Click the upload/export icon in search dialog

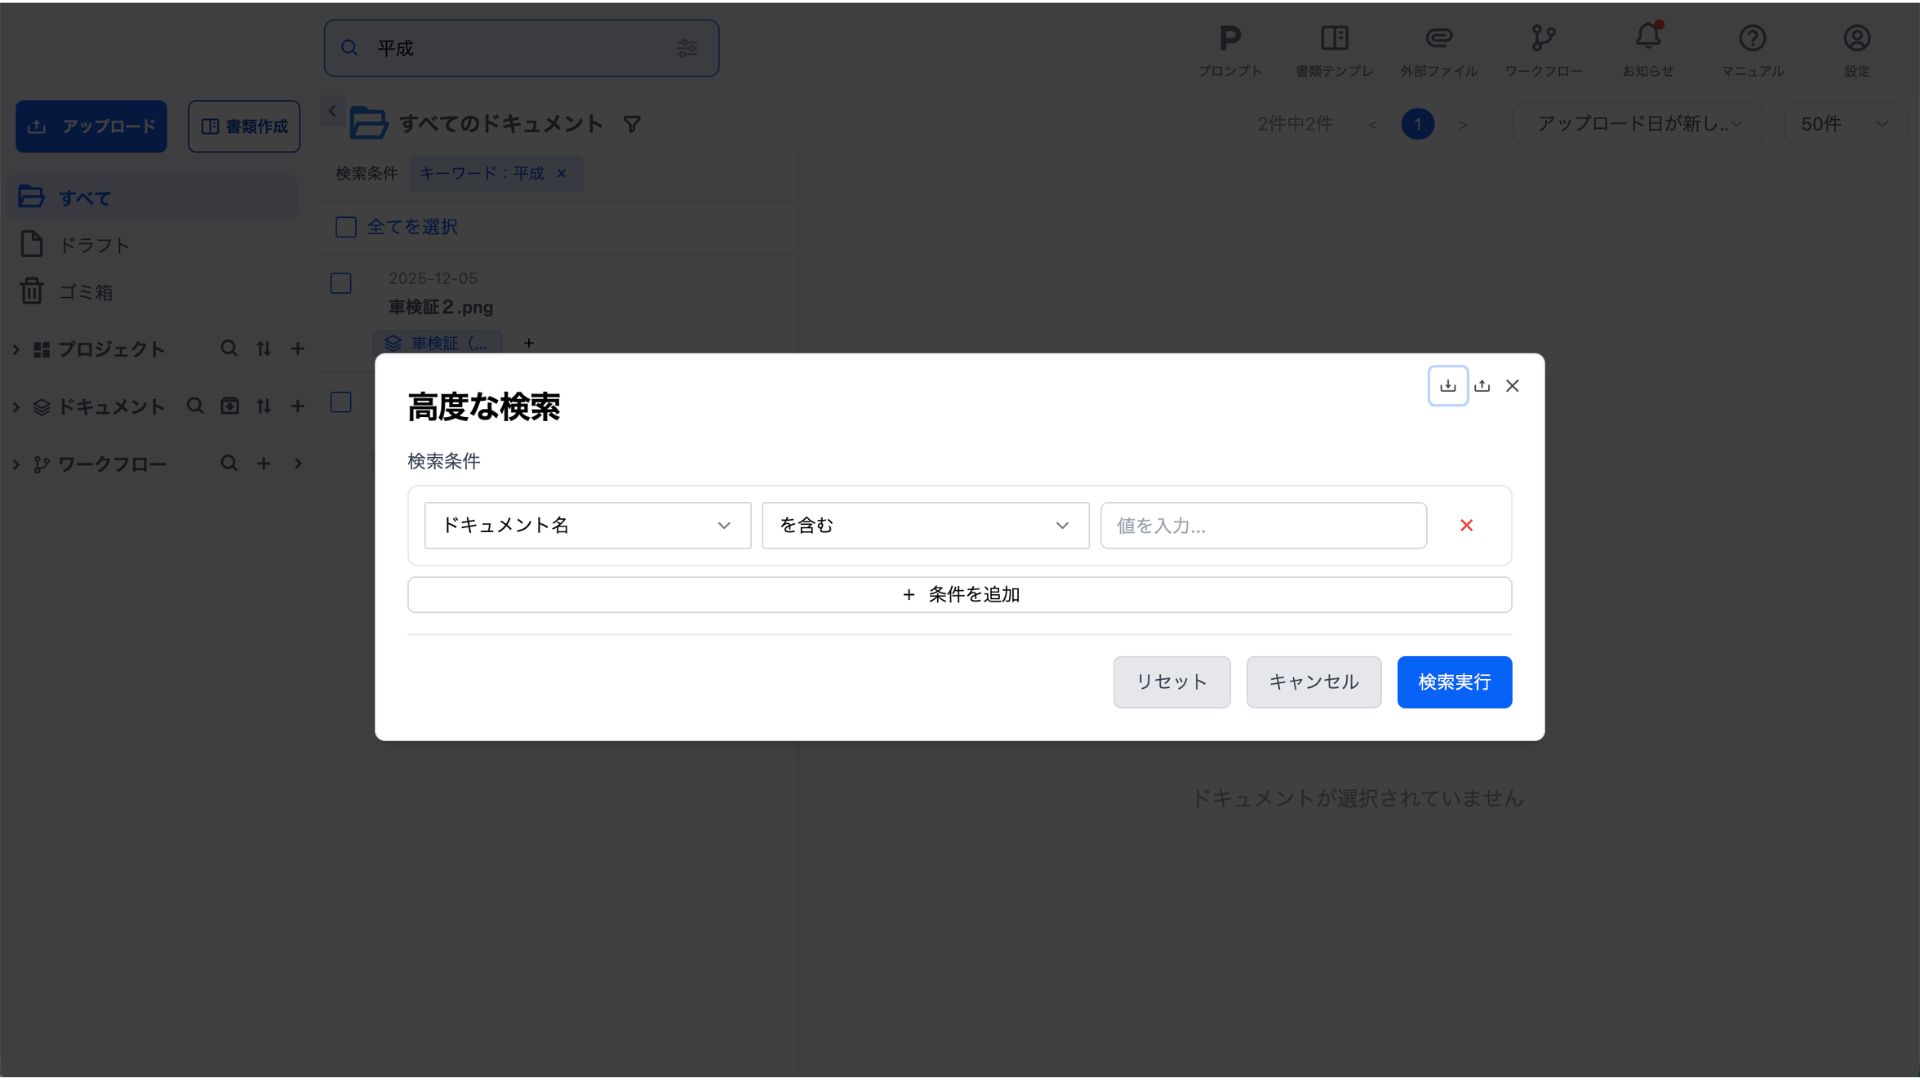[x=1482, y=386]
